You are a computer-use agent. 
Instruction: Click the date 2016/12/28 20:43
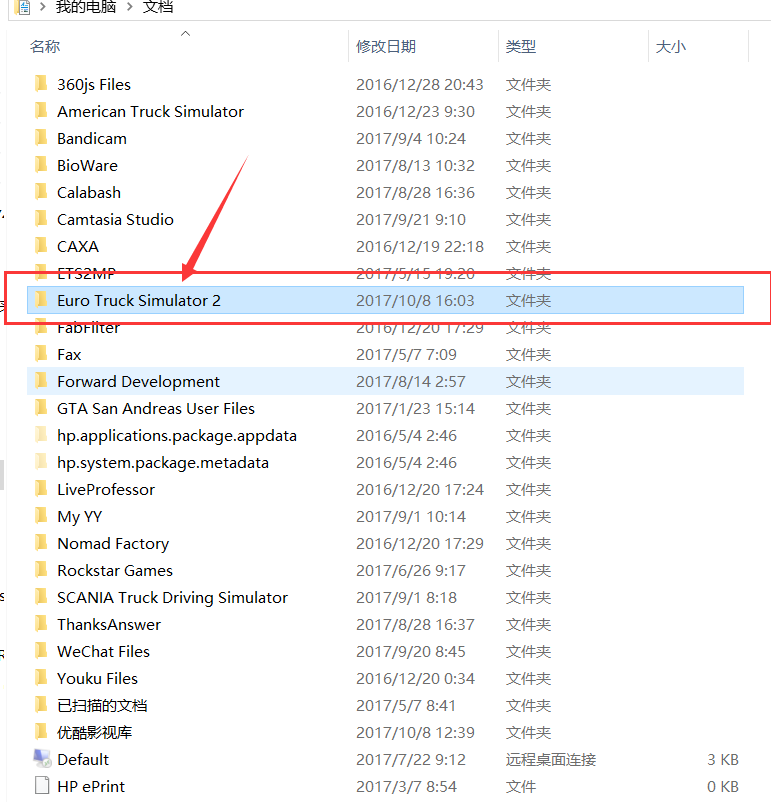pos(420,84)
